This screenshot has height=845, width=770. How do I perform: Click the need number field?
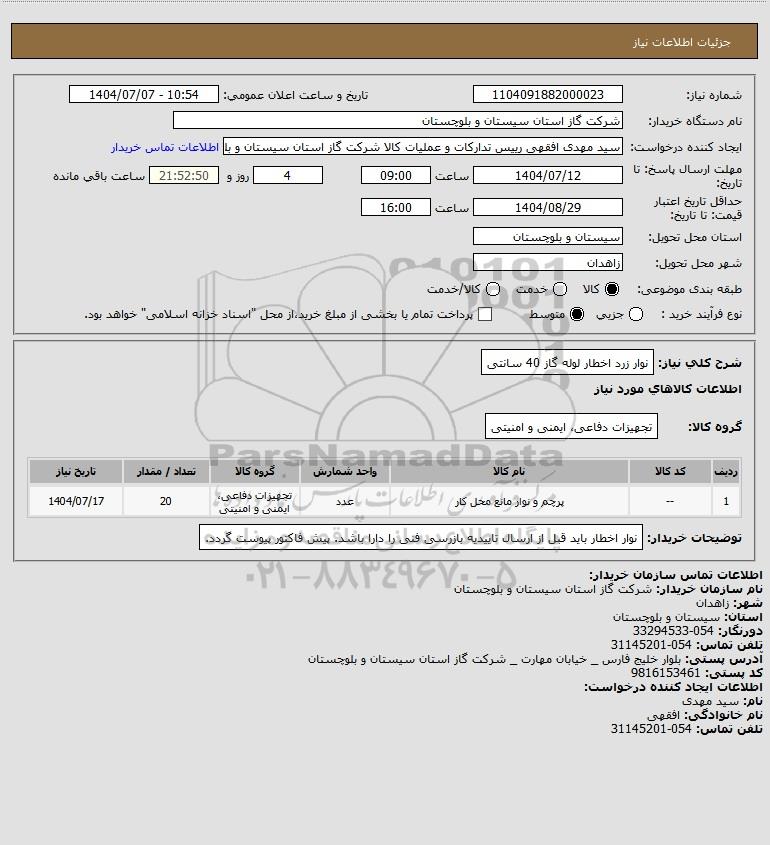(547, 94)
